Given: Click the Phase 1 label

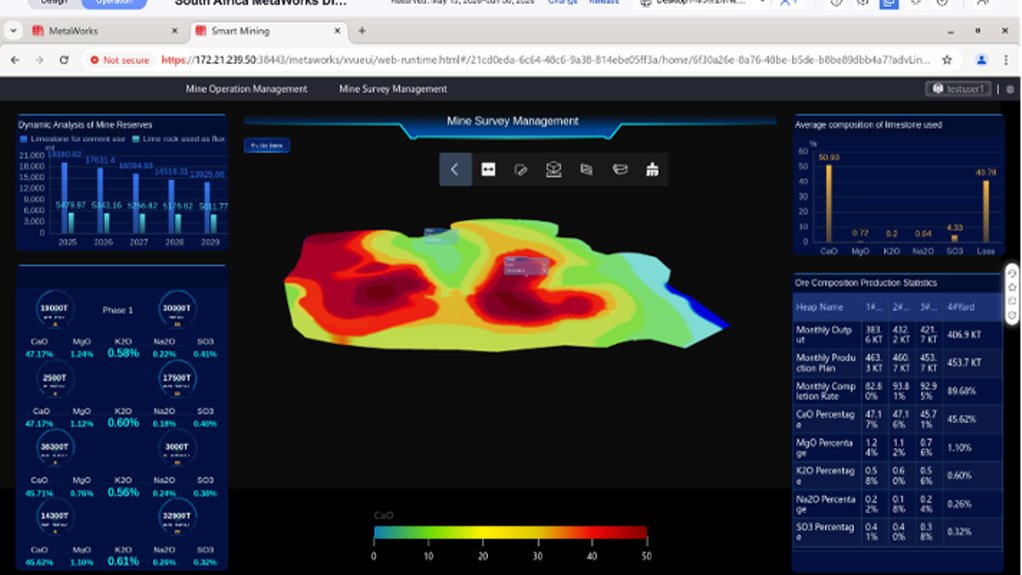Looking at the screenshot, I should tap(117, 310).
